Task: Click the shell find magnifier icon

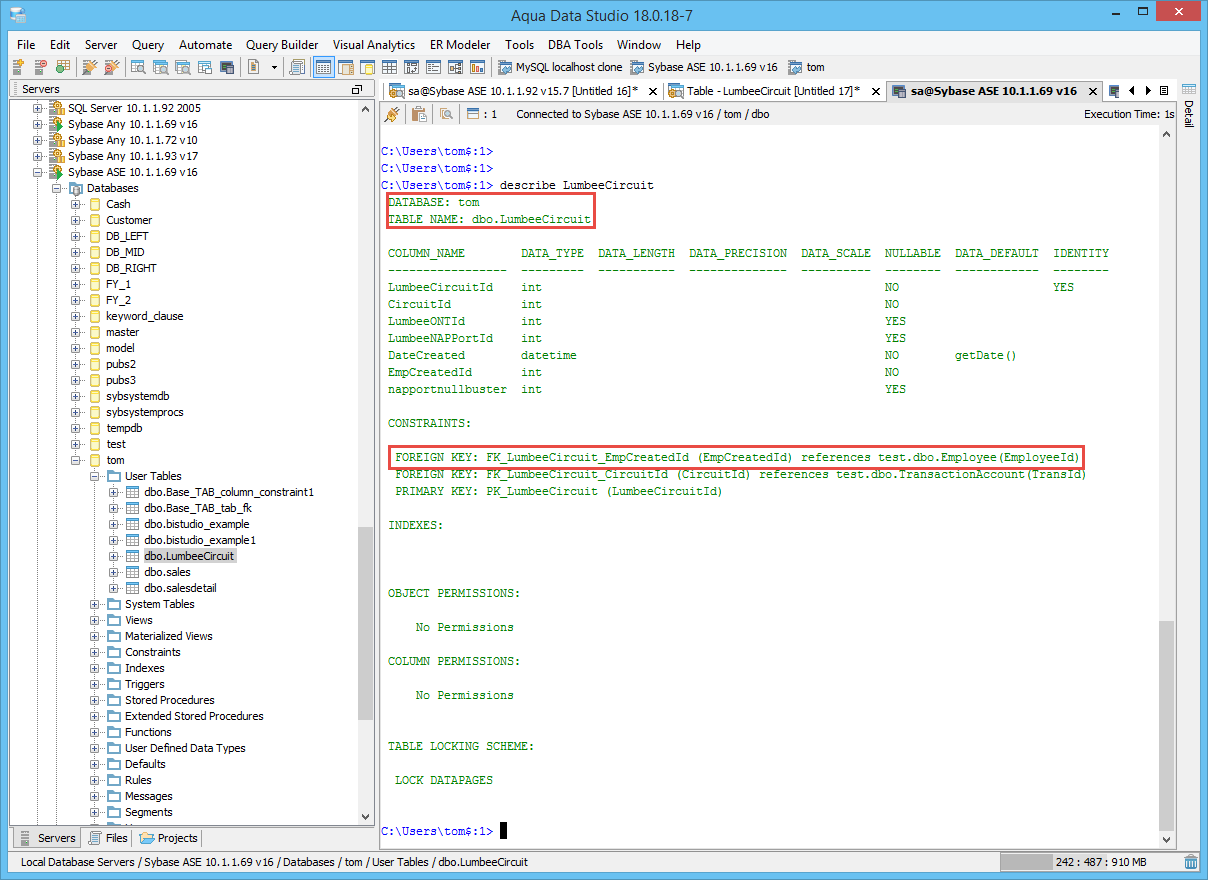Action: point(446,114)
